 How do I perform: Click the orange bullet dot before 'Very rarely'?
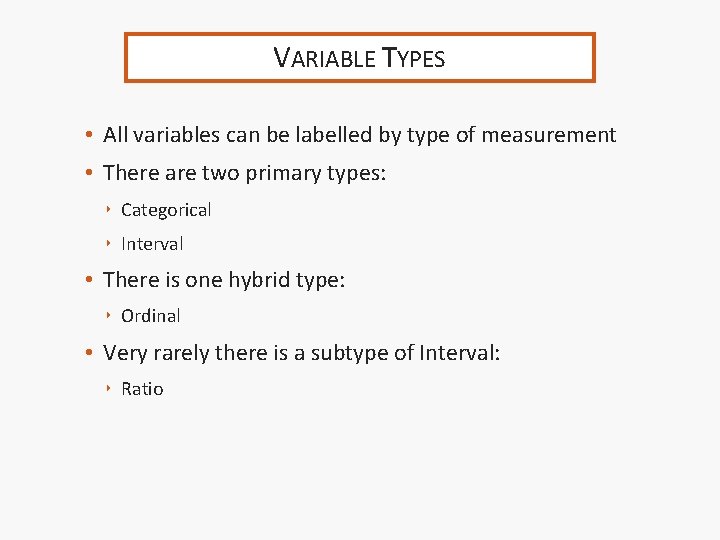(x=89, y=352)
